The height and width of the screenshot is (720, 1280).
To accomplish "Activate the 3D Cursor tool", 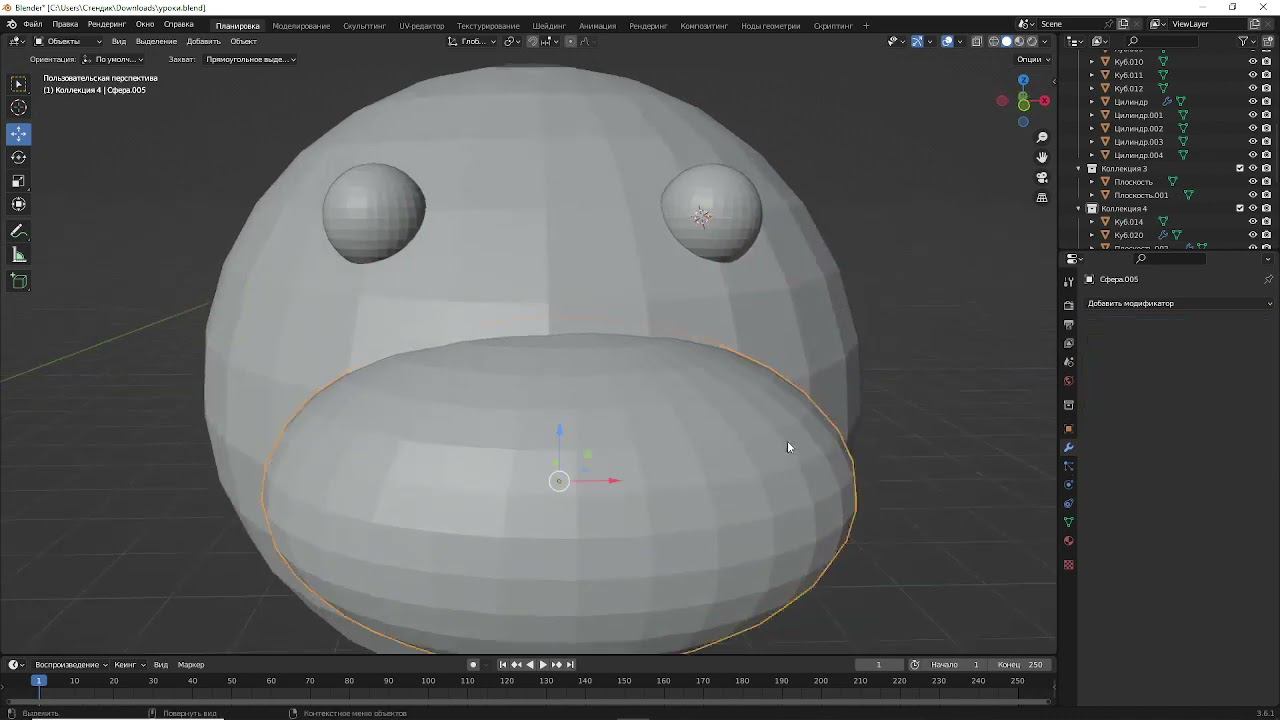I will click(19, 108).
